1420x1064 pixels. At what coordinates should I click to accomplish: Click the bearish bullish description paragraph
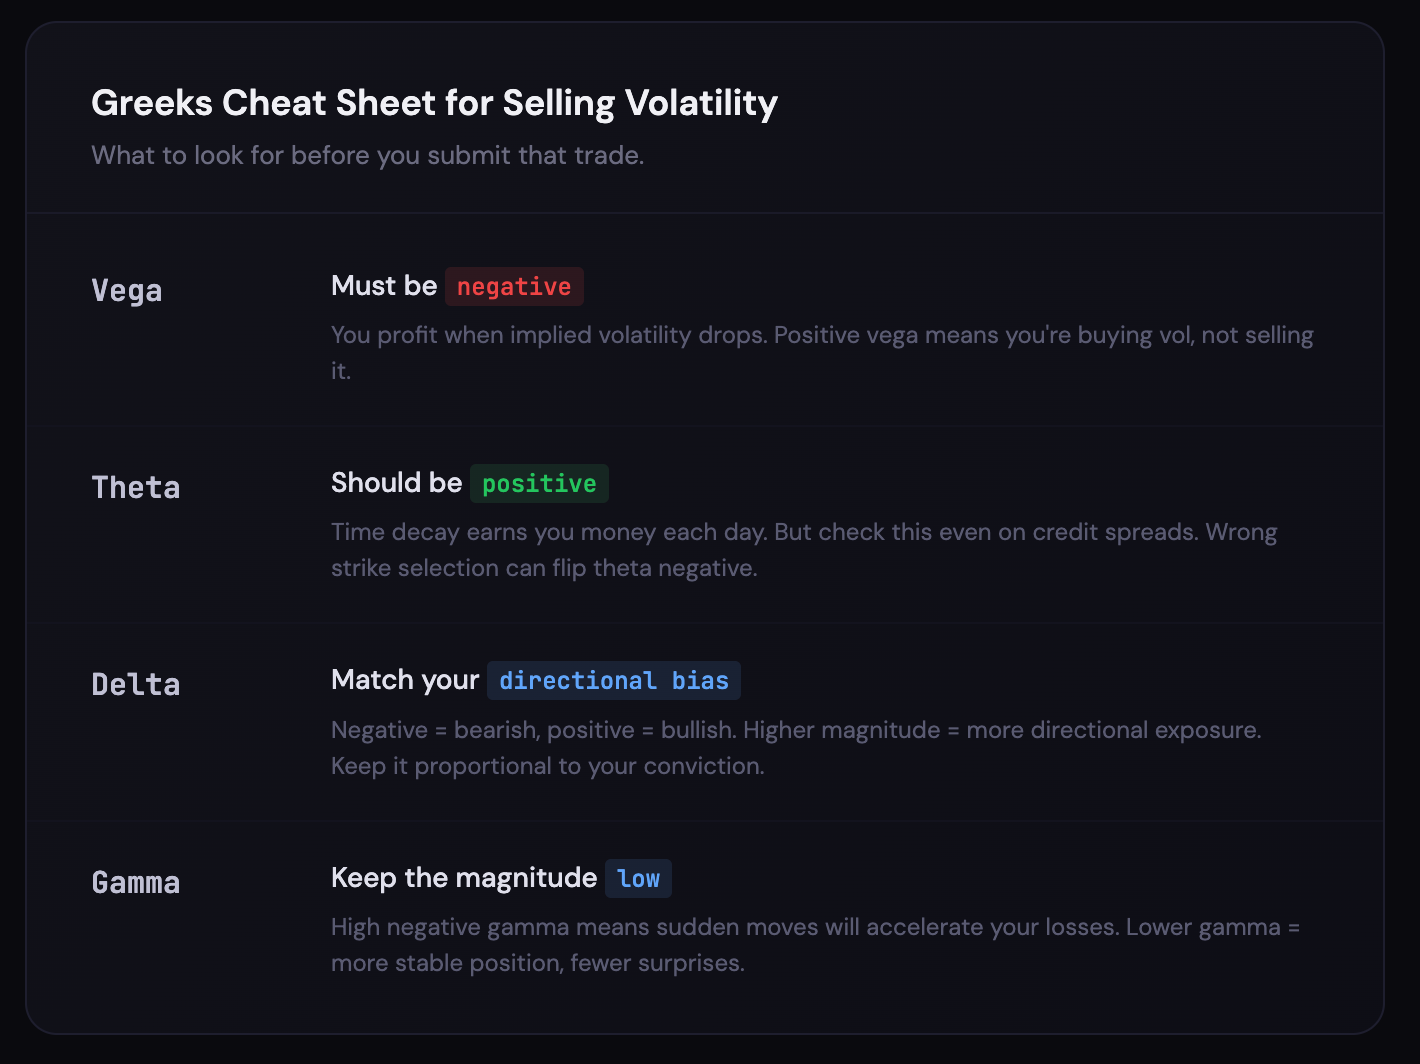[796, 748]
